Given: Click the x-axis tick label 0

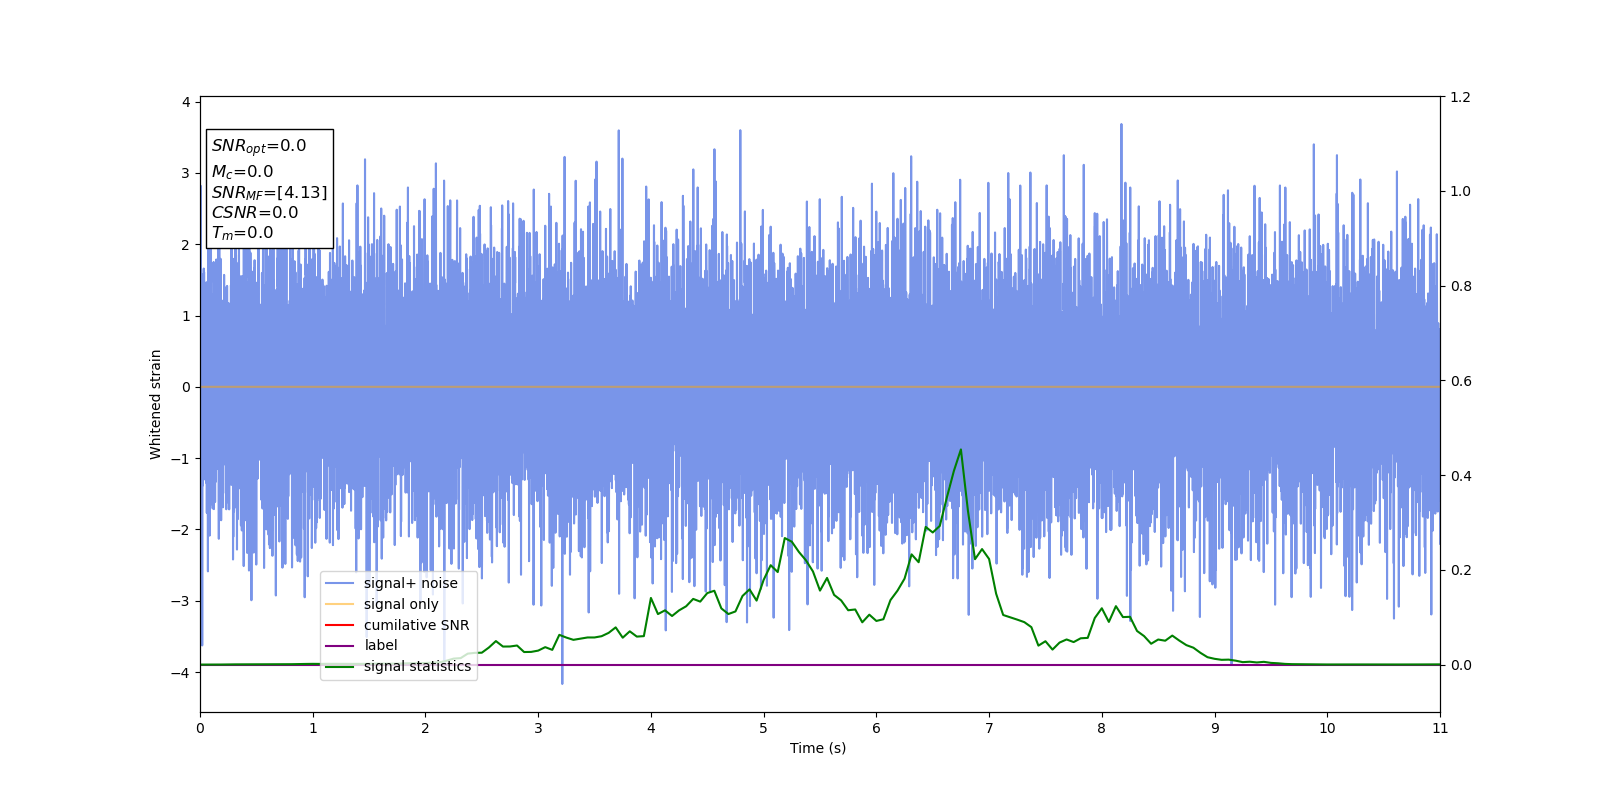Looking at the screenshot, I should 200,728.
